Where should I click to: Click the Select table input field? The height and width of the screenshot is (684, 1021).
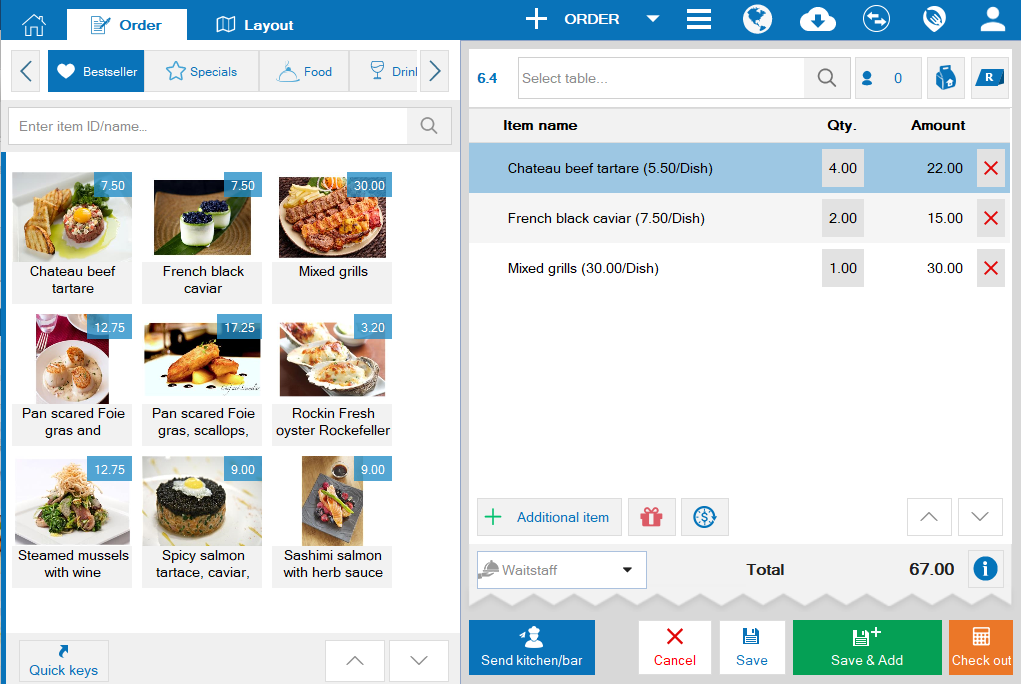point(661,78)
